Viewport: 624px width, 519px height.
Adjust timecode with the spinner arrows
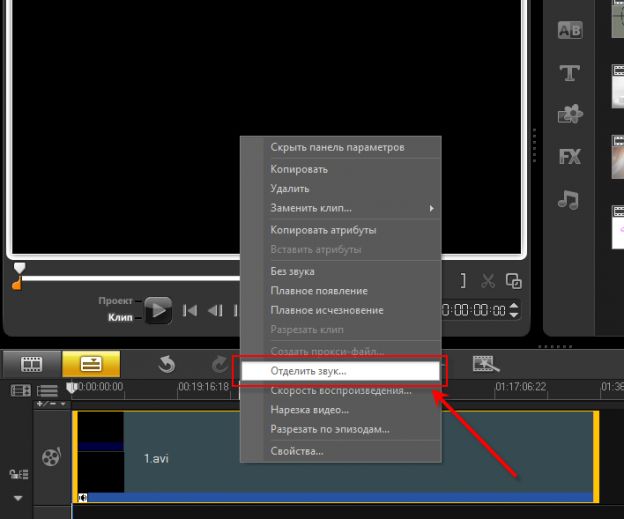click(514, 310)
